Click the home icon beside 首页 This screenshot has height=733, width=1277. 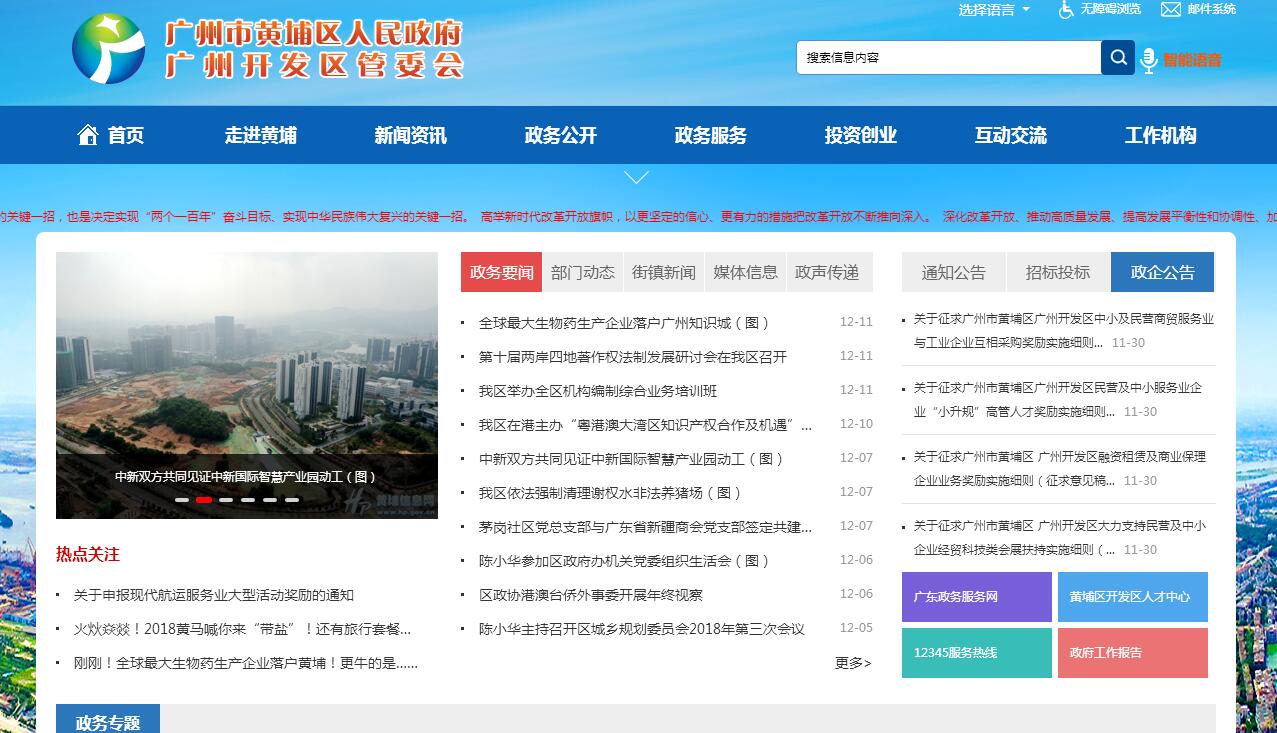(88, 135)
